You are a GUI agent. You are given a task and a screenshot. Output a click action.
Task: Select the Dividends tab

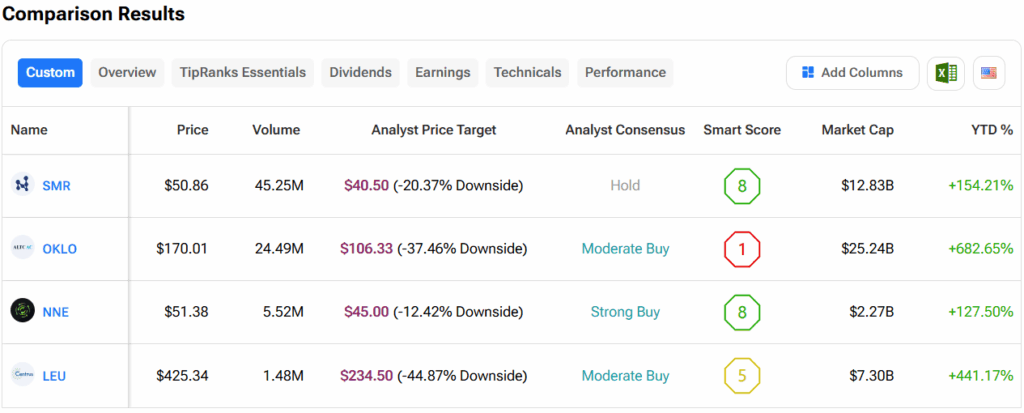[360, 72]
